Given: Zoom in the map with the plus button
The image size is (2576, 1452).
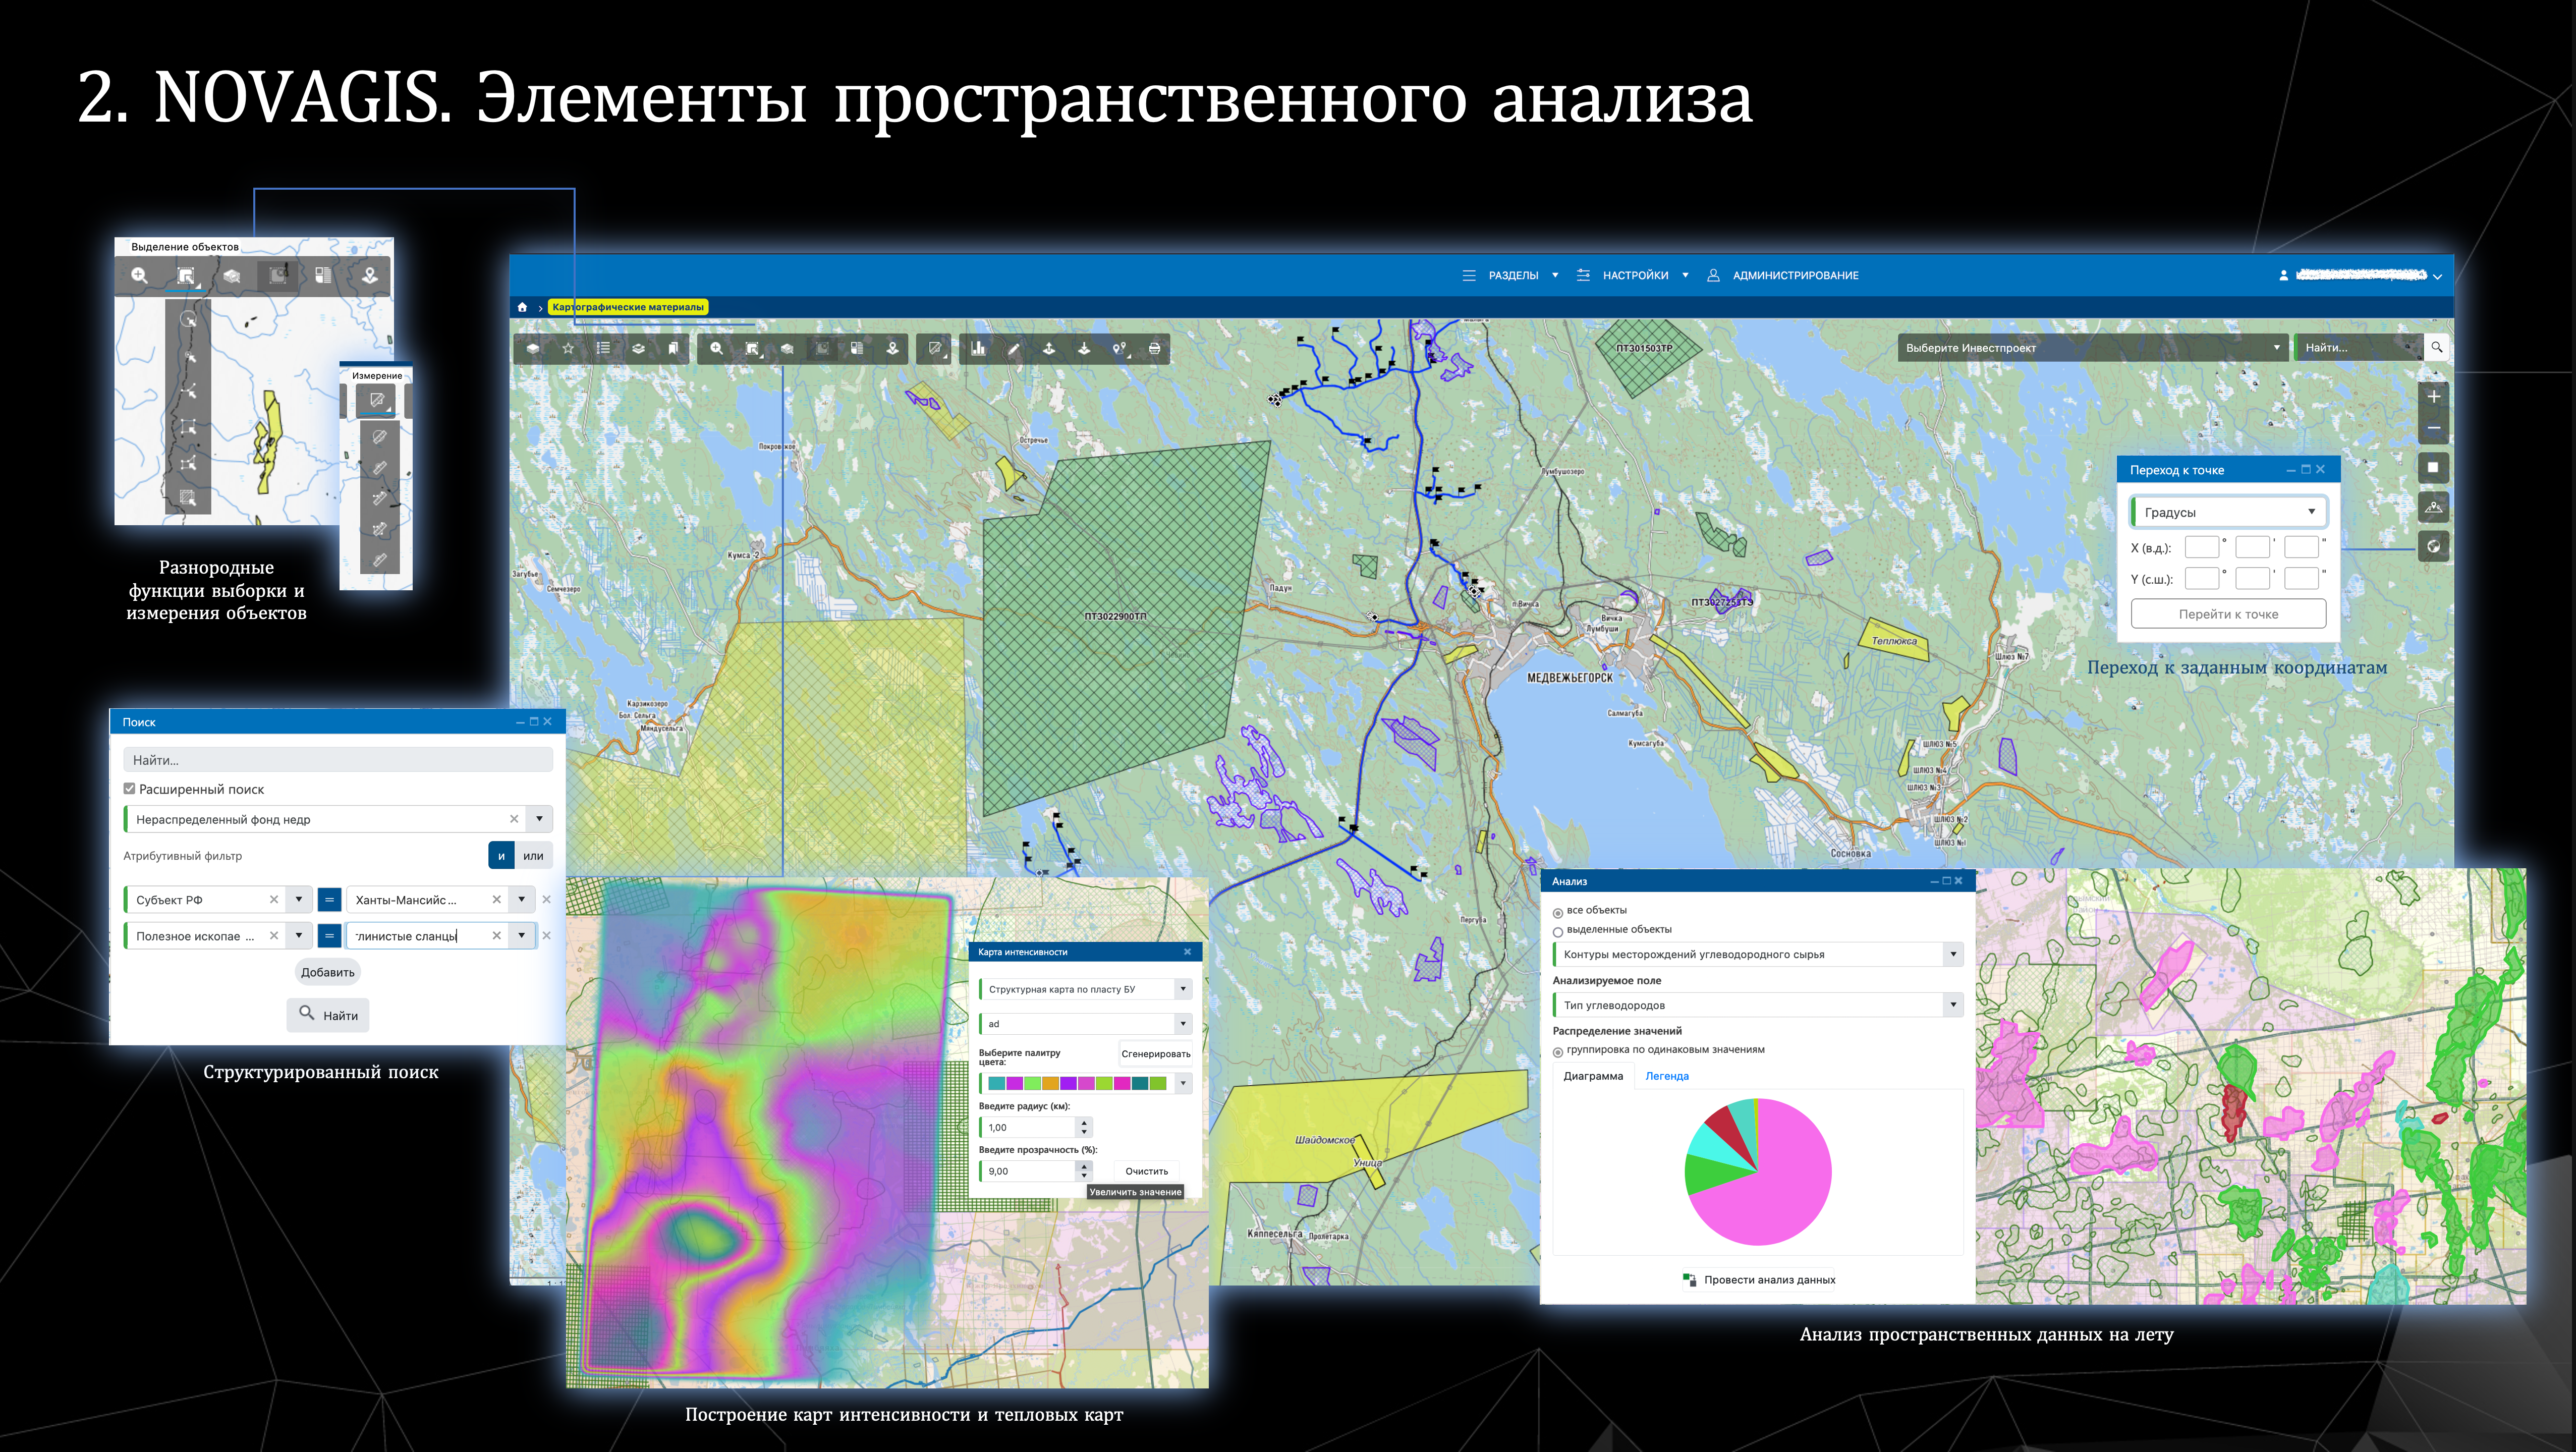Looking at the screenshot, I should [x=2433, y=397].
